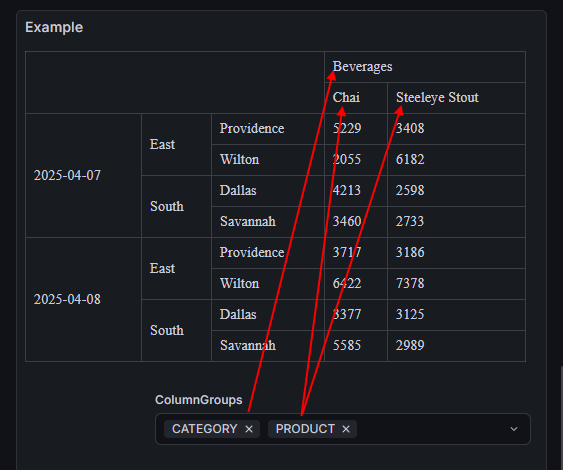Click the value 3186 cell
563x470 pixels.
point(456,253)
